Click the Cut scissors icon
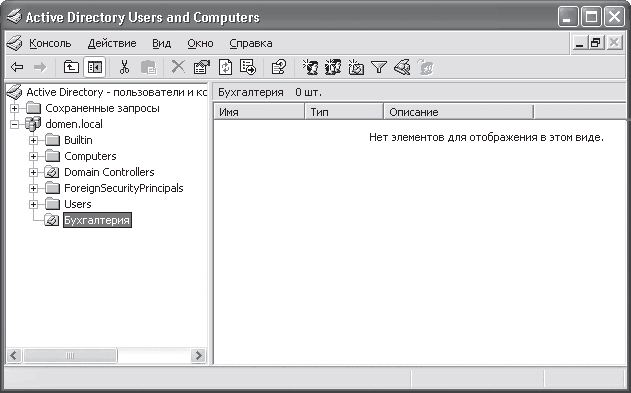The image size is (631, 393). 124,67
